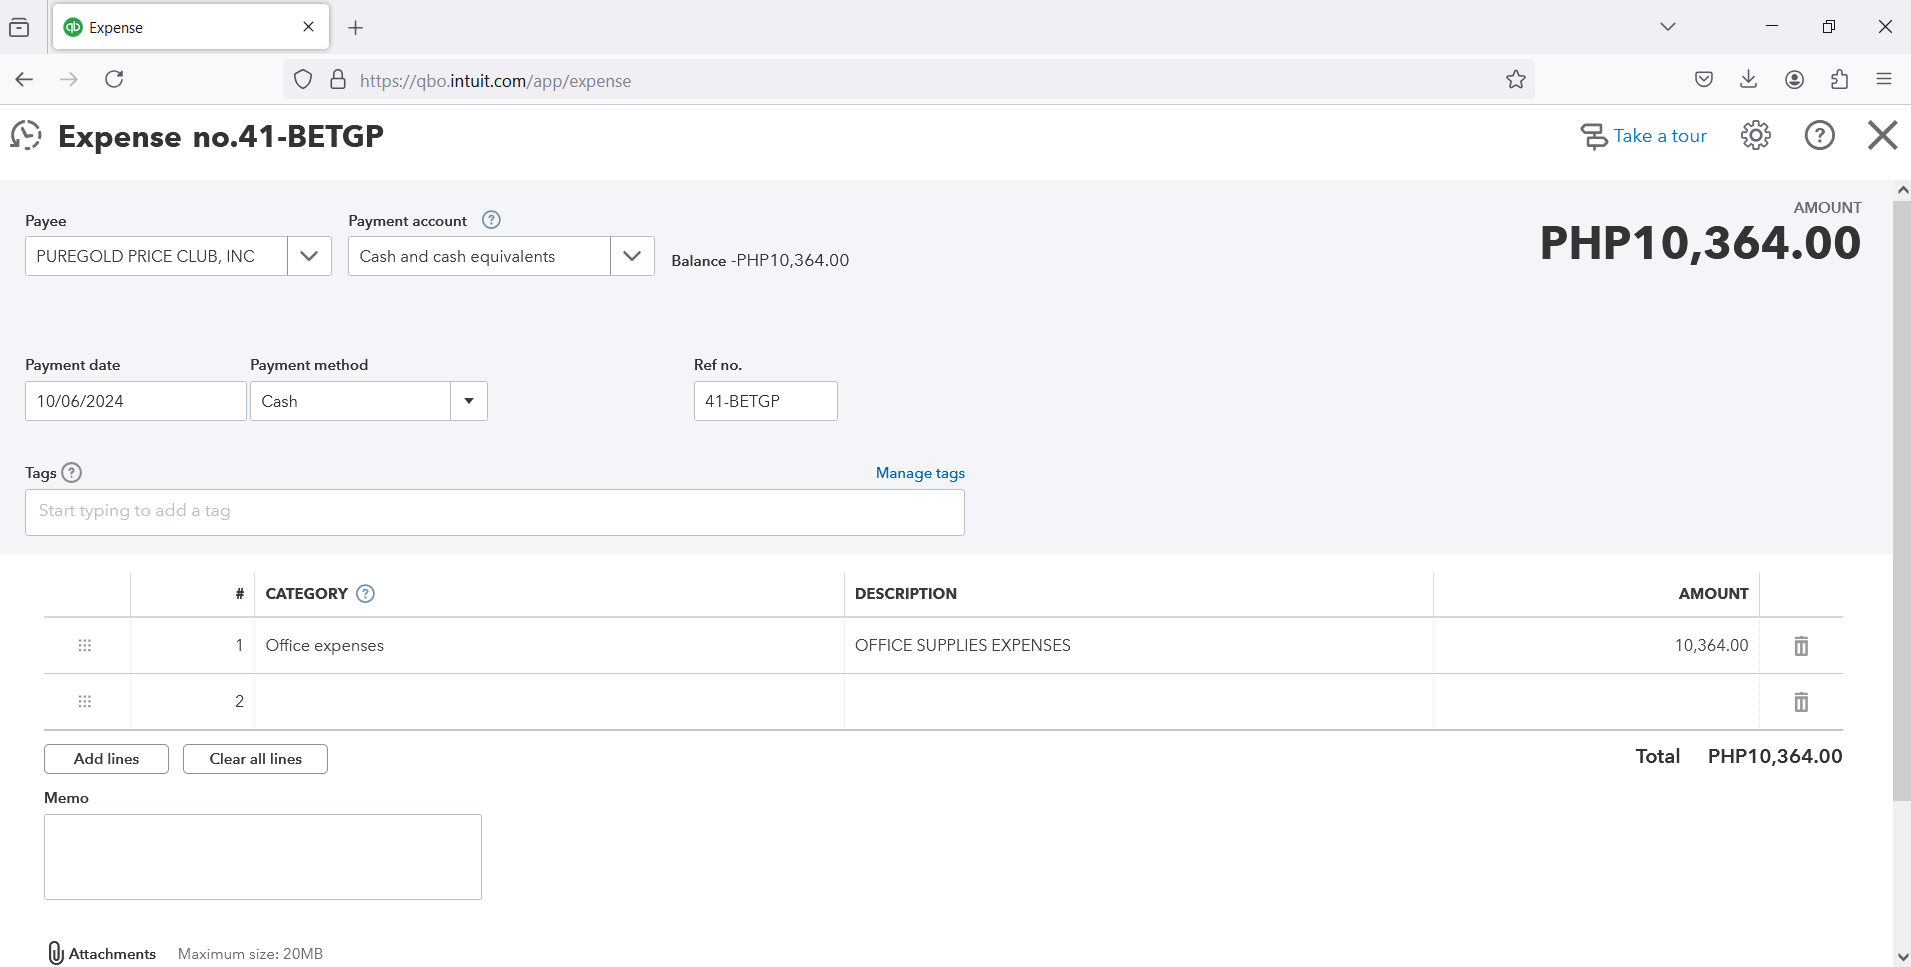The width and height of the screenshot is (1911, 967).
Task: Show Payment account help tooltip
Action: (491, 220)
